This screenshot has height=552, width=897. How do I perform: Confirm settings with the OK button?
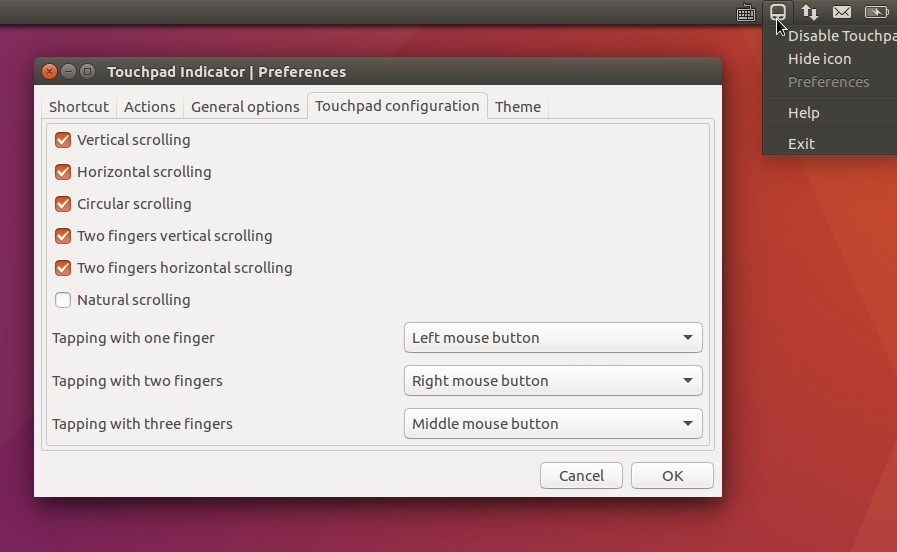672,476
